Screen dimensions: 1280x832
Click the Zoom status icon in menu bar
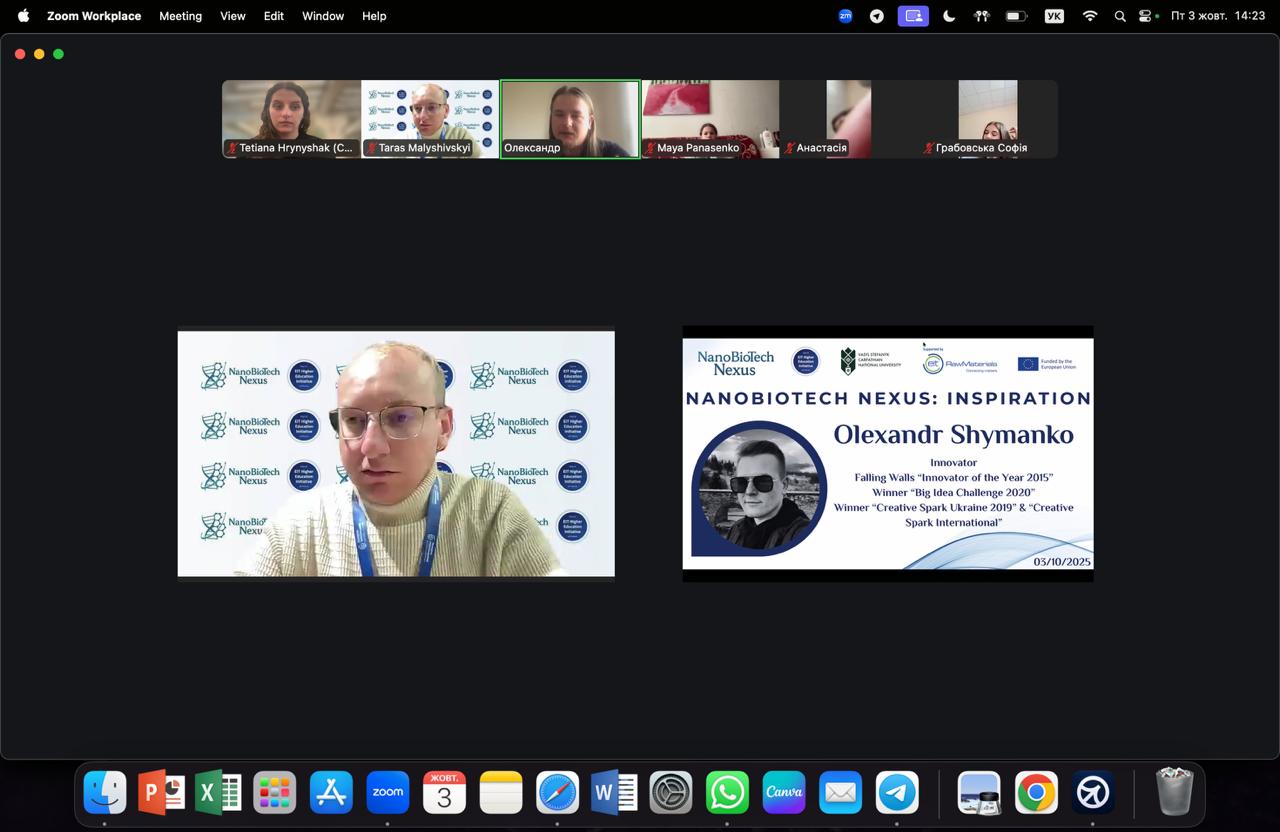tap(845, 16)
